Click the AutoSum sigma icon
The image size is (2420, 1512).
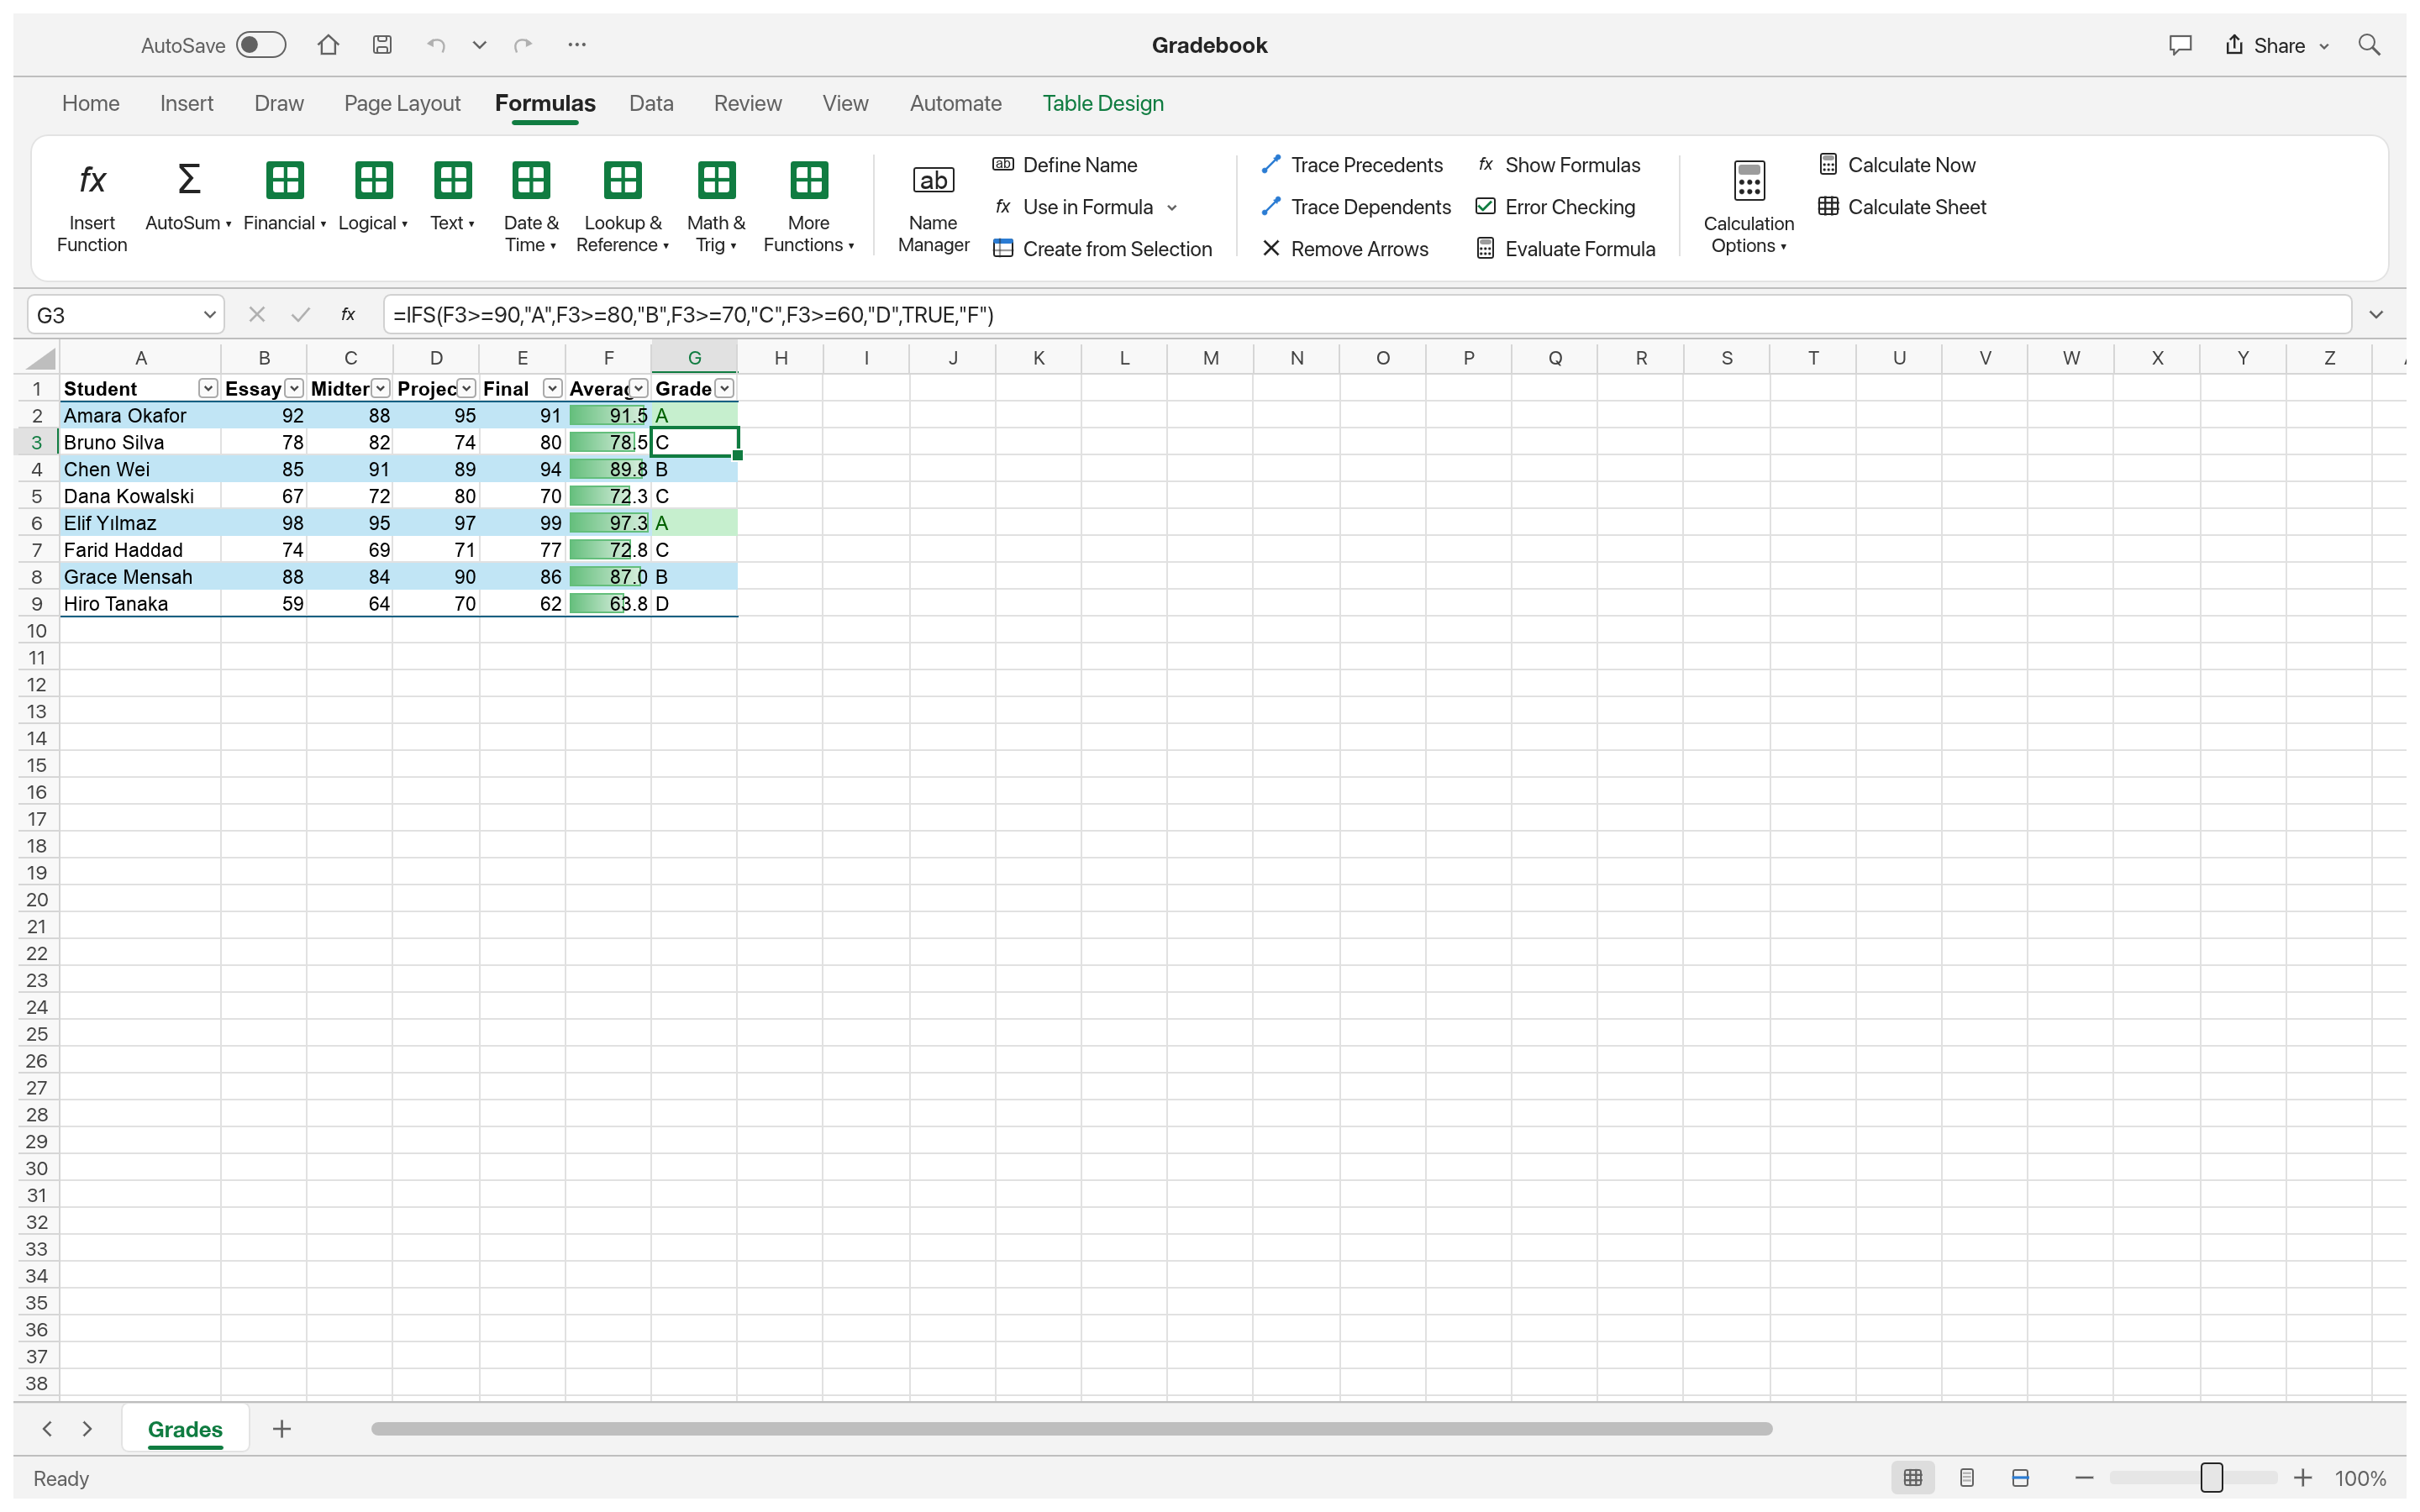point(188,180)
